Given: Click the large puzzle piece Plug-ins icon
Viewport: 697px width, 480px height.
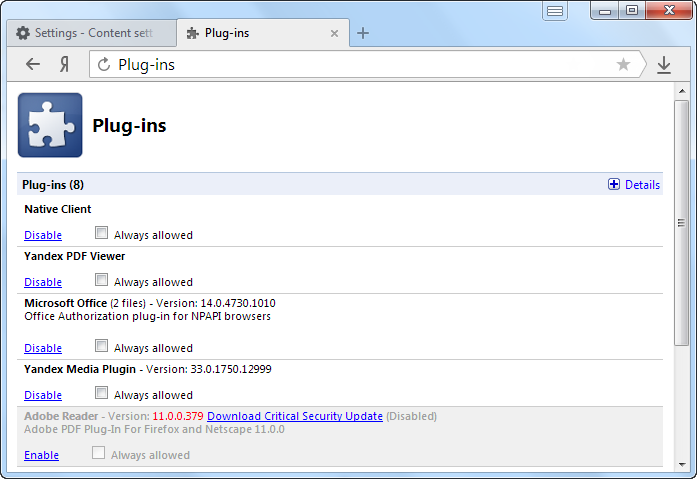Looking at the screenshot, I should pos(50,125).
